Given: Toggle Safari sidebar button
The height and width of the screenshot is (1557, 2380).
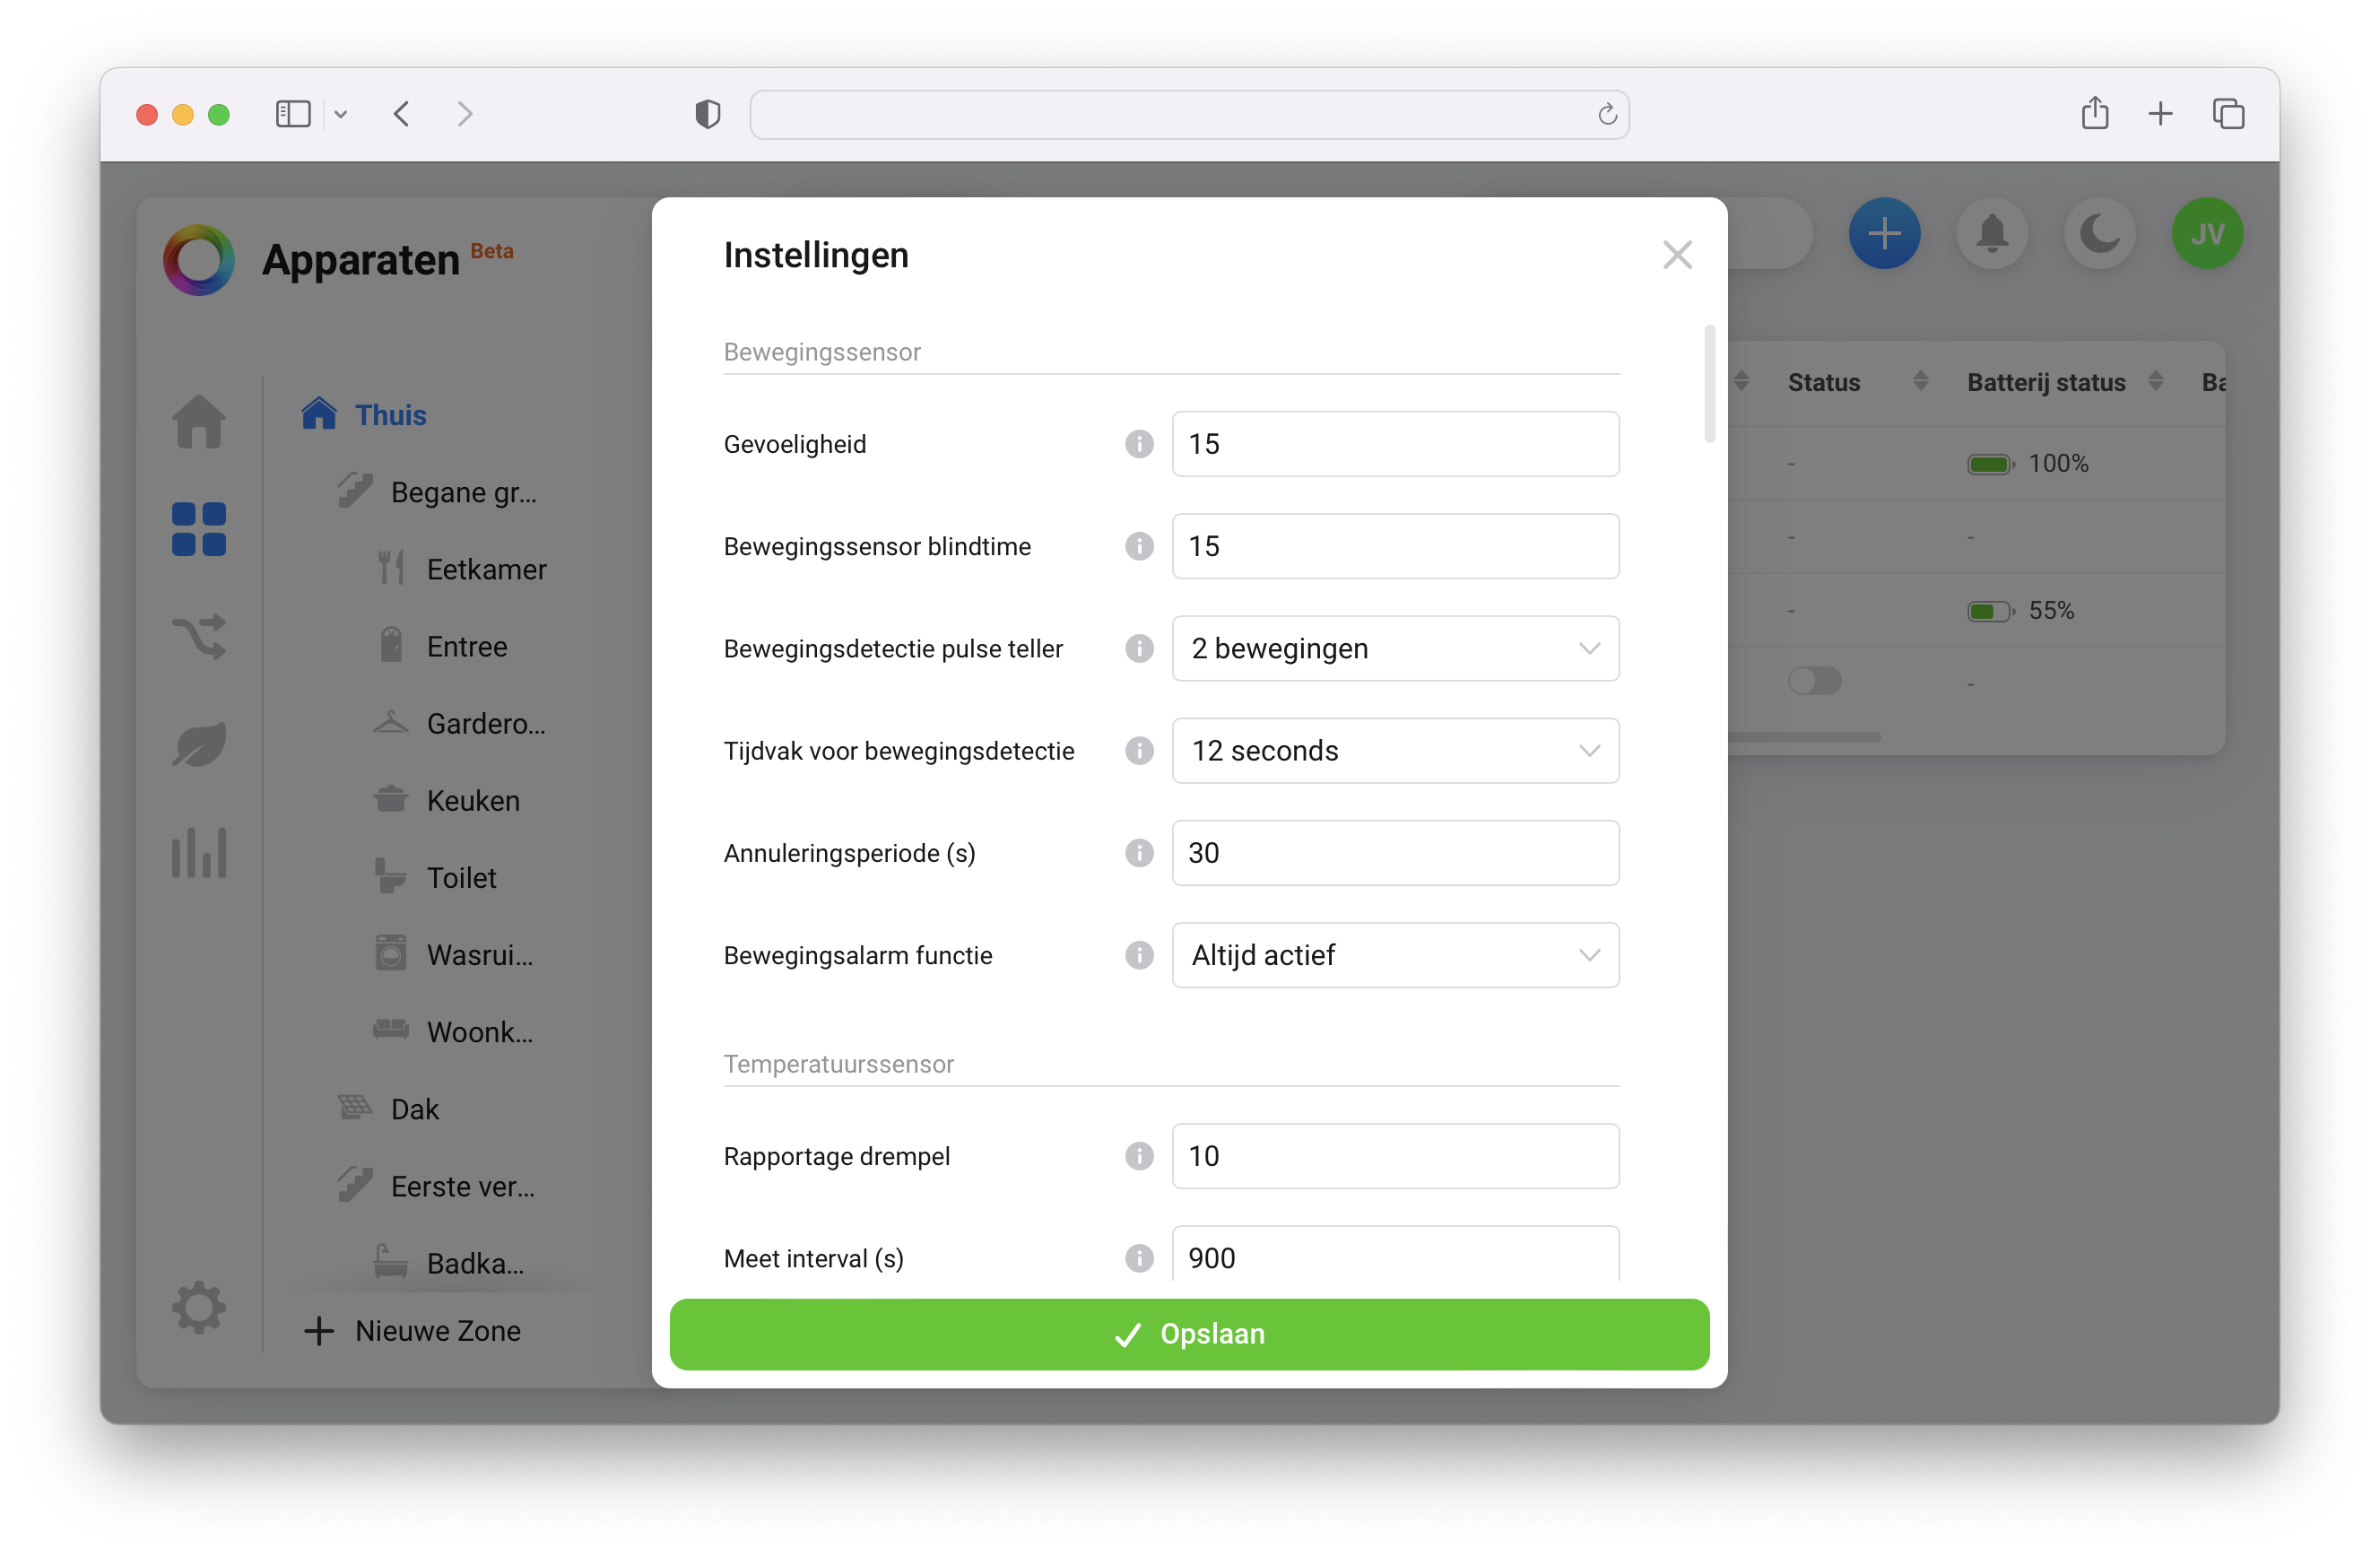Looking at the screenshot, I should (x=293, y=114).
